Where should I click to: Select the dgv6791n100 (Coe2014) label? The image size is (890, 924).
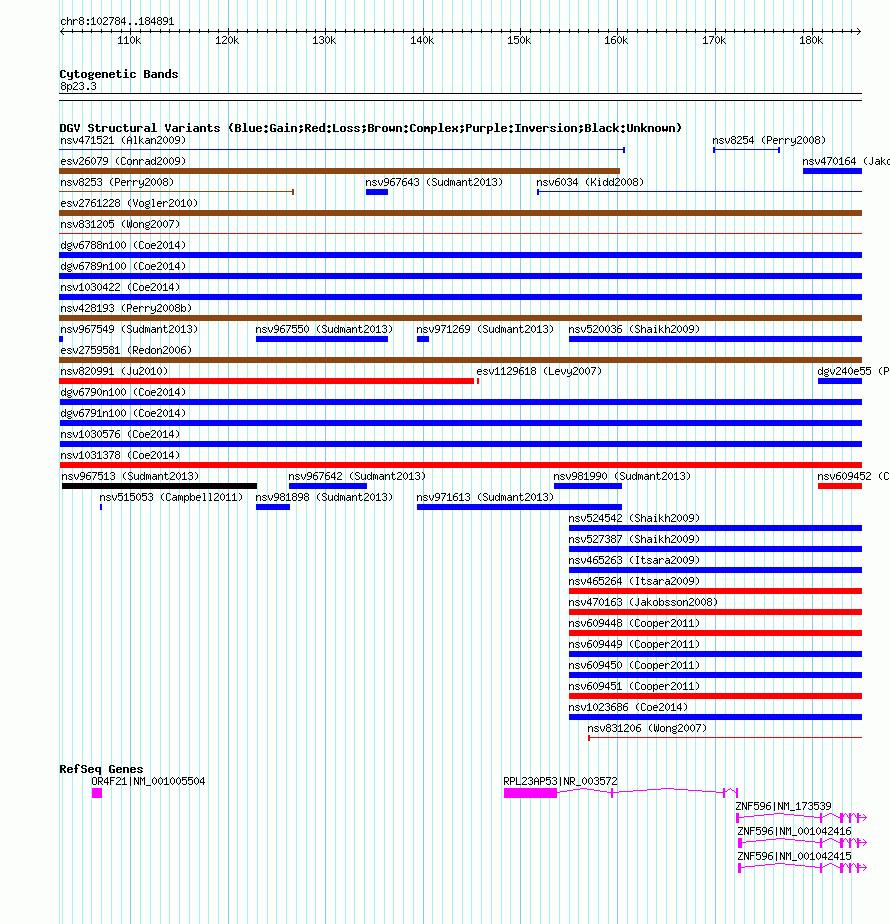123,413
